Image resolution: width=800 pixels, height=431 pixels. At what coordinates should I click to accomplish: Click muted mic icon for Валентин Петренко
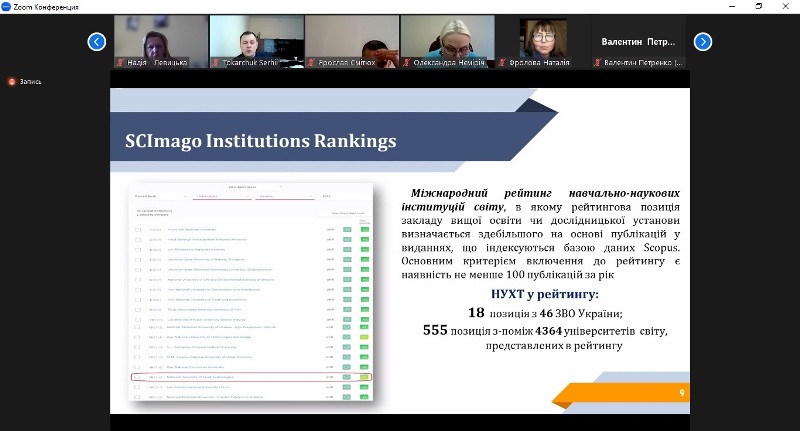pos(597,63)
